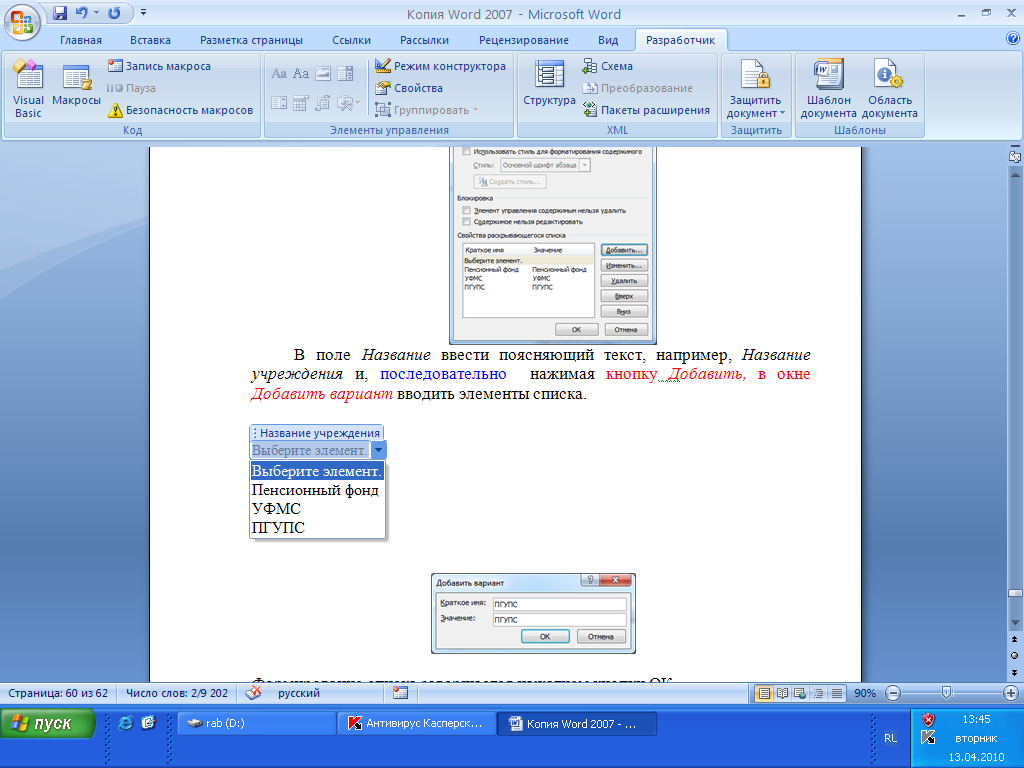Switch to the Рецензирование tab

[x=524, y=40]
